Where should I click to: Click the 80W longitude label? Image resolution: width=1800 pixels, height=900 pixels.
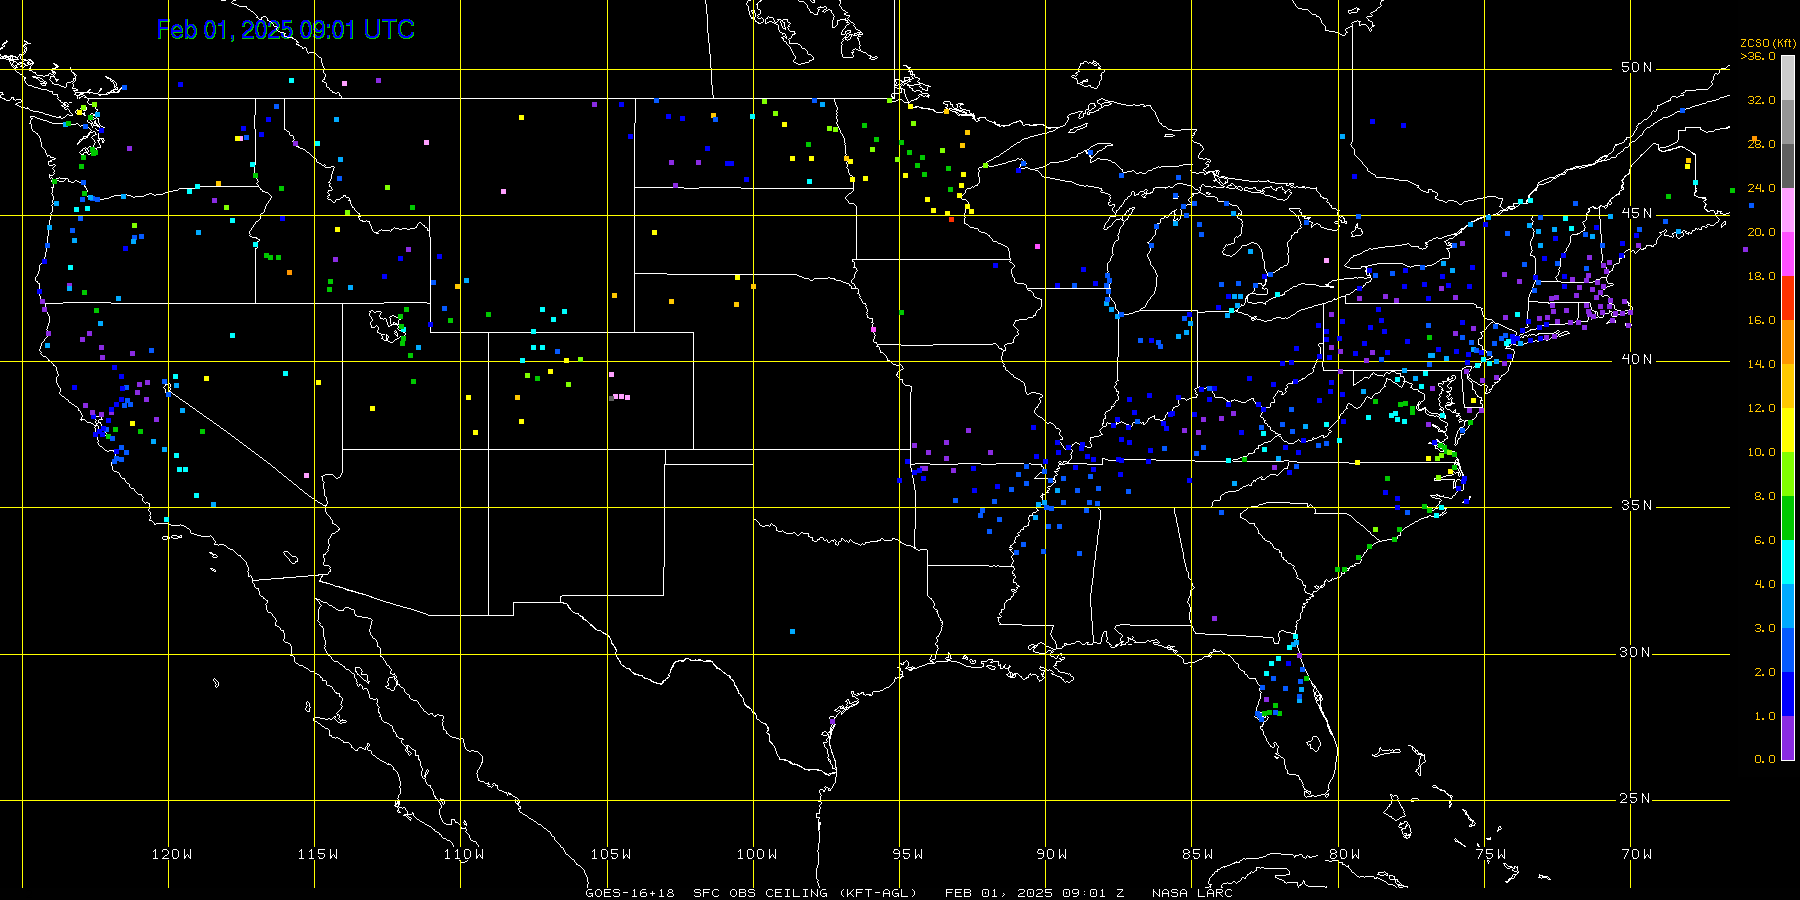tap(1344, 854)
